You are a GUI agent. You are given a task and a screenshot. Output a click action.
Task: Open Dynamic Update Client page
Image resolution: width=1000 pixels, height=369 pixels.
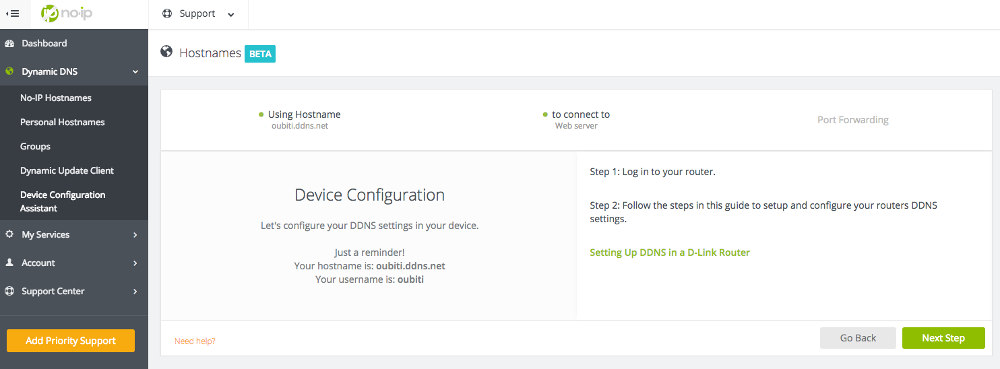coord(67,170)
